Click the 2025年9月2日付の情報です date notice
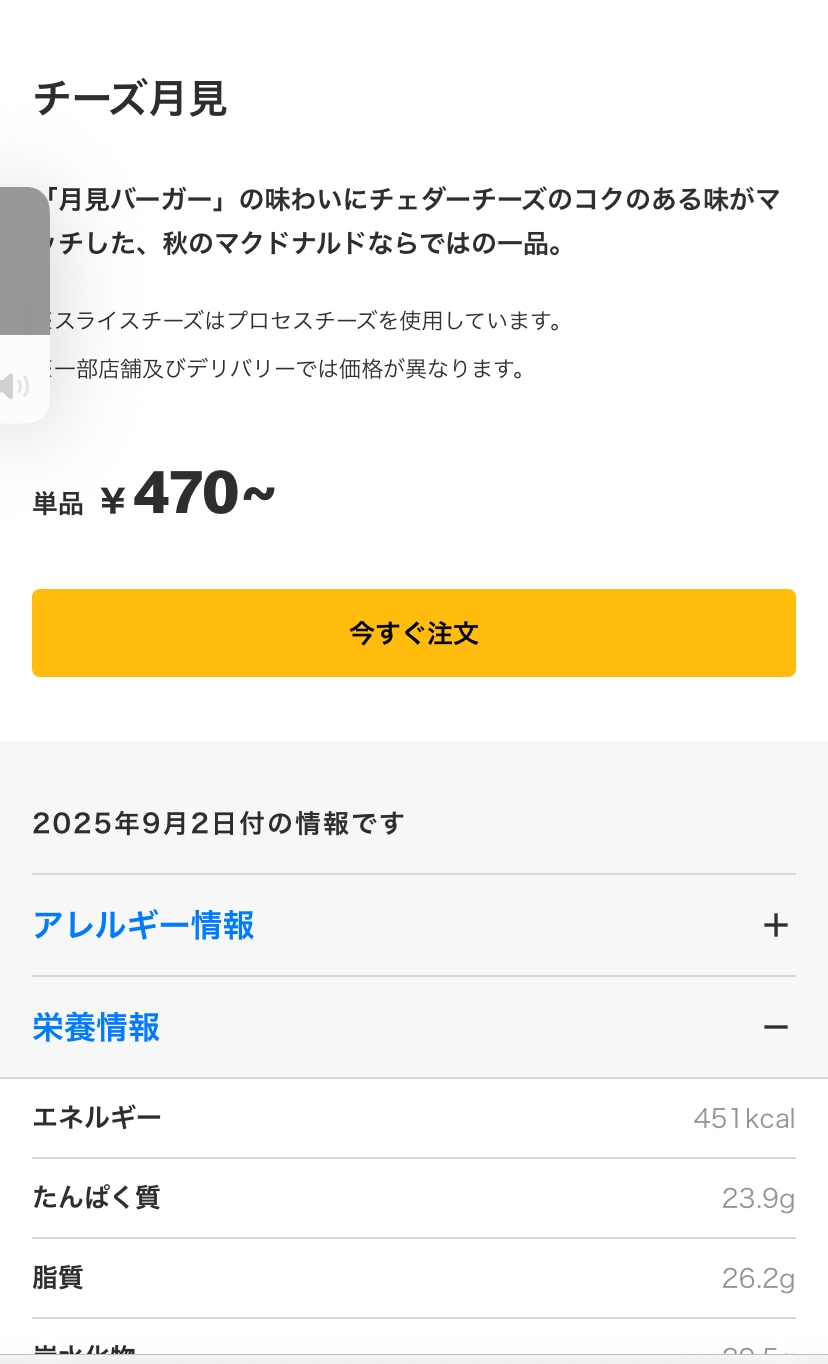828x1364 pixels. pos(218,823)
